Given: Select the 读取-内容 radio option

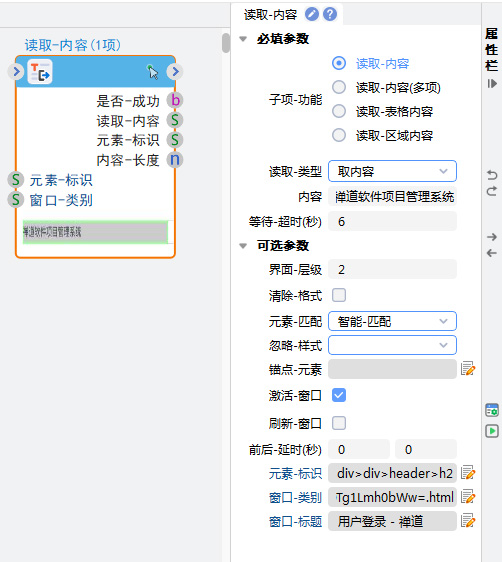Looking at the screenshot, I should click(x=339, y=63).
